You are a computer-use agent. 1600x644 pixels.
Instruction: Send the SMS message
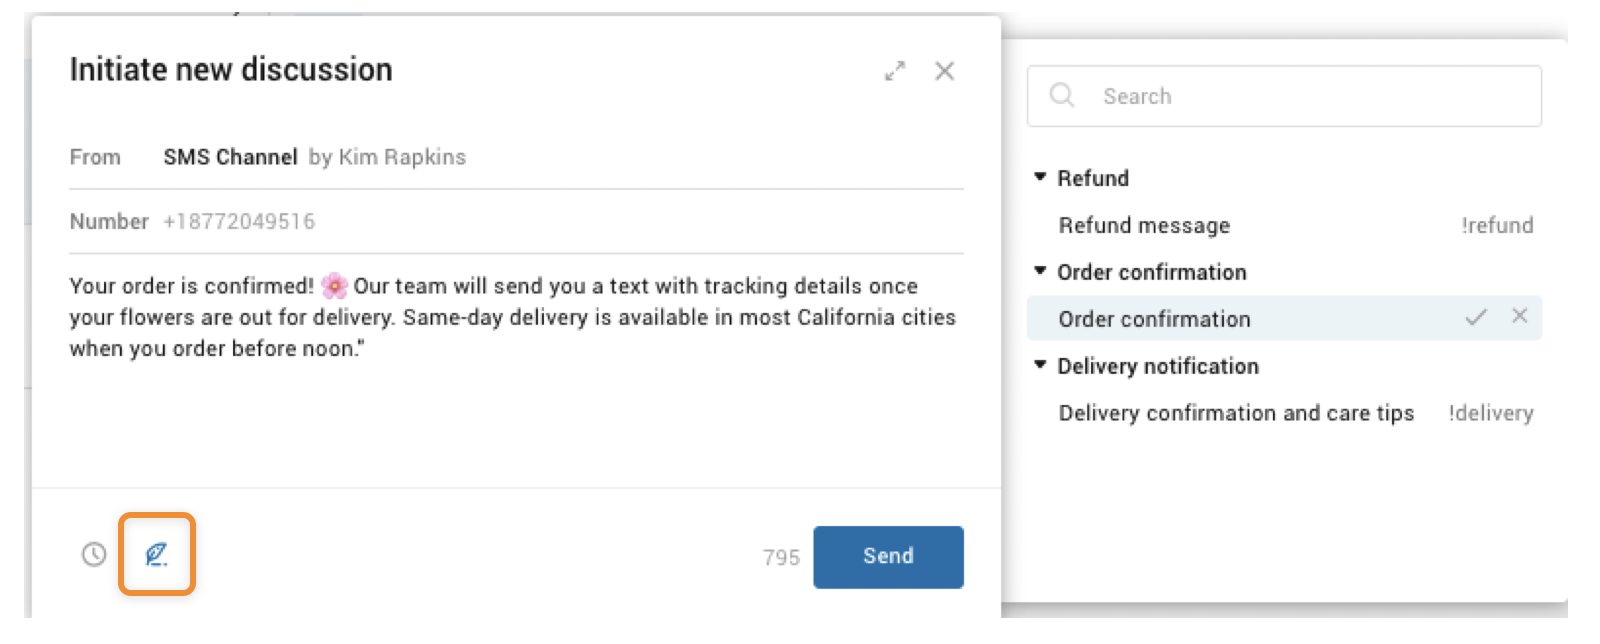tap(888, 556)
